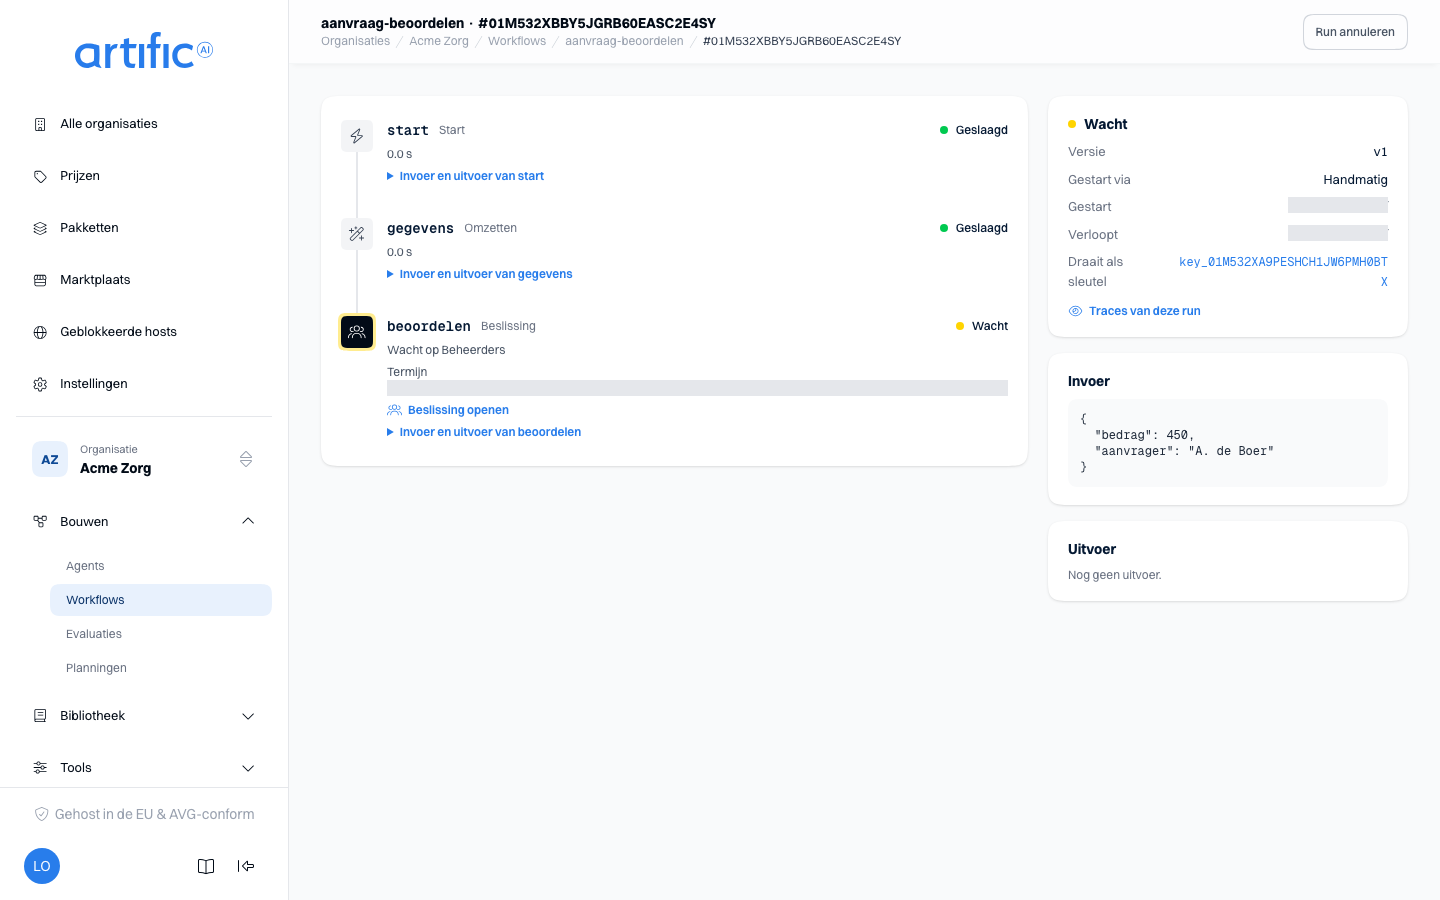Image resolution: width=1440 pixels, height=900 pixels.
Task: Click the Alle organisaties building icon
Action: click(x=40, y=124)
